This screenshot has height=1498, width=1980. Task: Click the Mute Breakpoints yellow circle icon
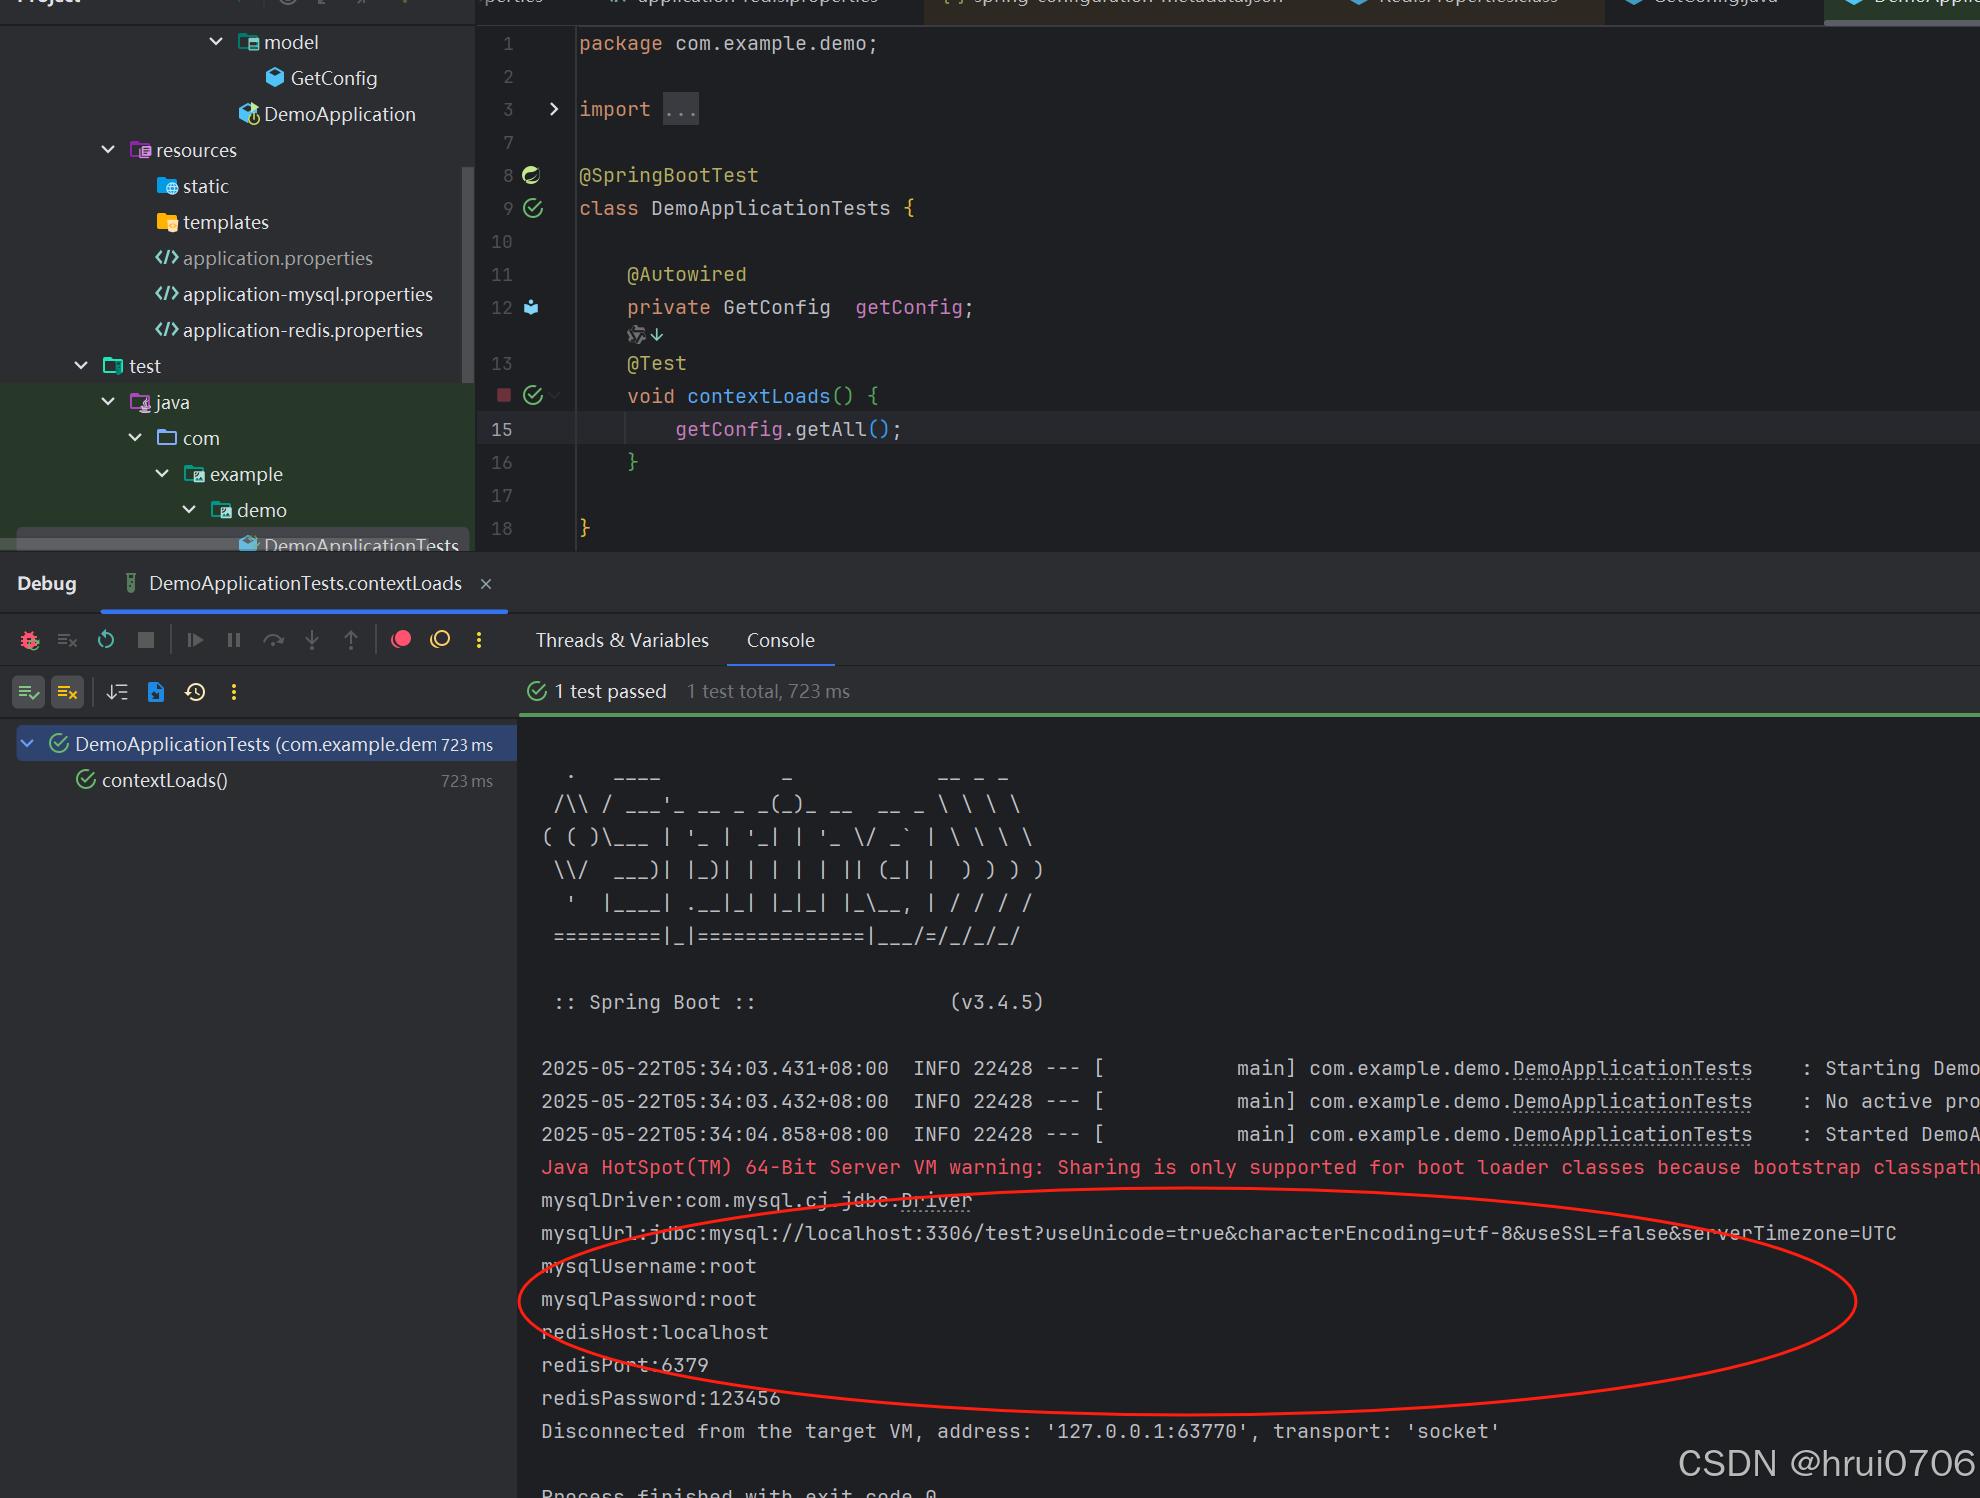pos(440,640)
